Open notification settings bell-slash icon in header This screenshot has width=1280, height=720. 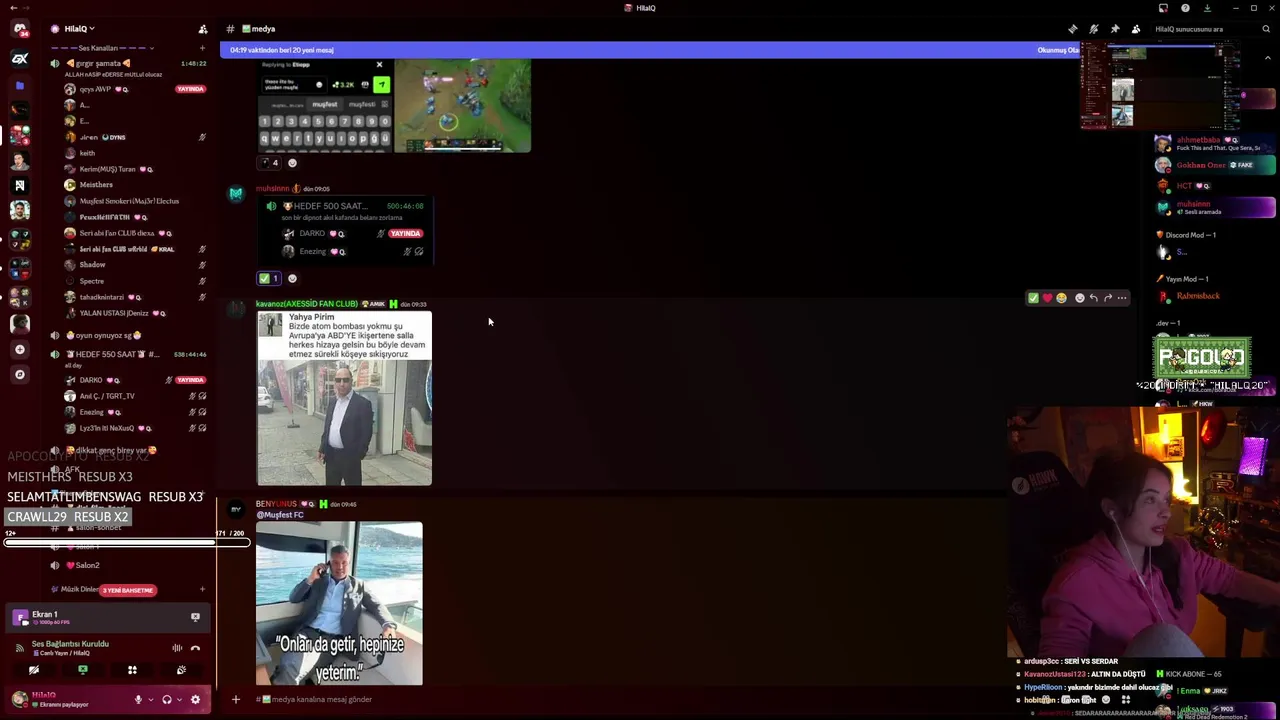pyautogui.click(x=1094, y=29)
